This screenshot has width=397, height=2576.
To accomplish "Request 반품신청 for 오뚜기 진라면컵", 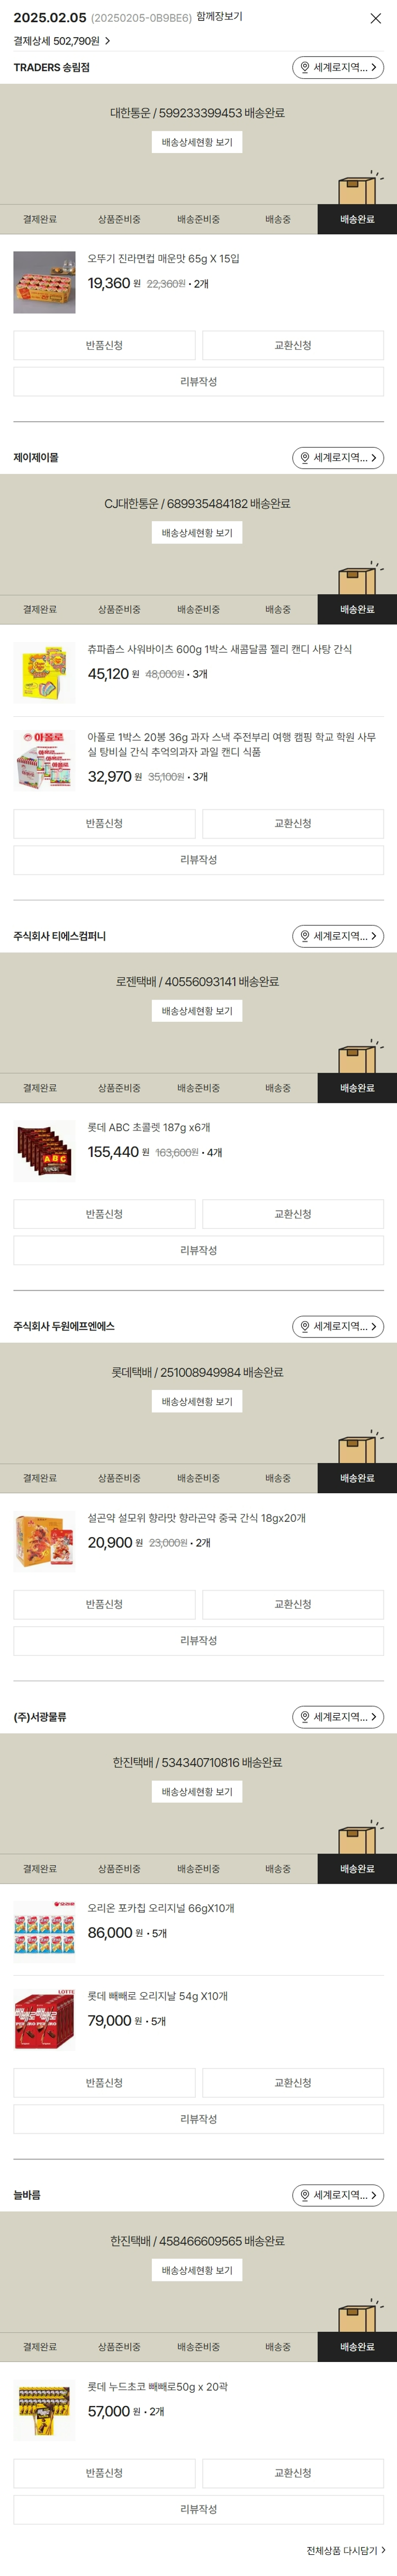I will coord(104,345).
